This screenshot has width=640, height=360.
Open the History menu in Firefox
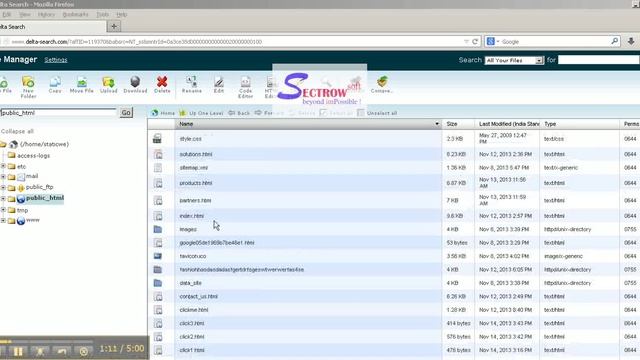pos(46,15)
